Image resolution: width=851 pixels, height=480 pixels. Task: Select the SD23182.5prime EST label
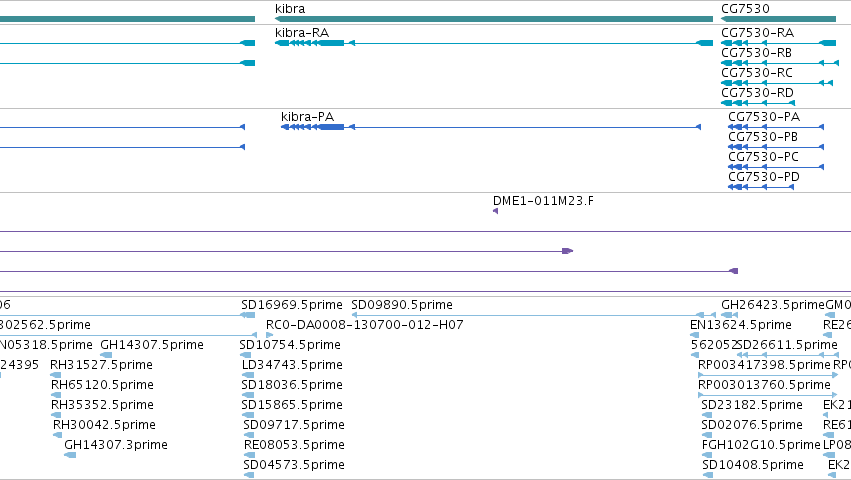pos(752,405)
